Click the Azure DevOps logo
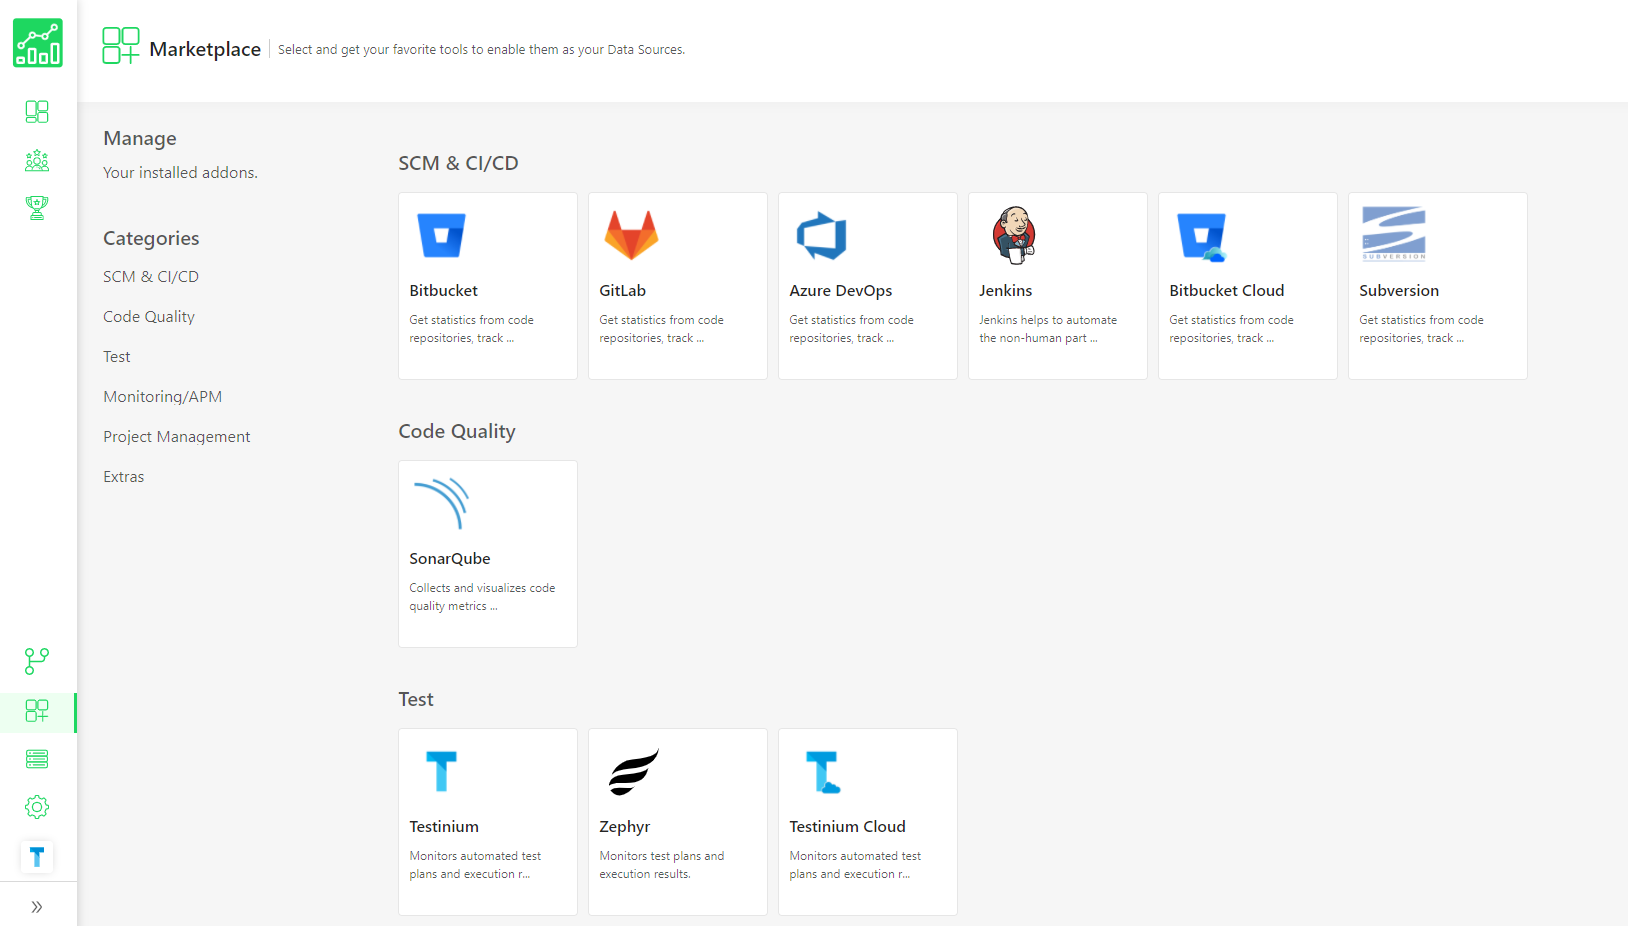Image resolution: width=1628 pixels, height=926 pixels. [821, 236]
